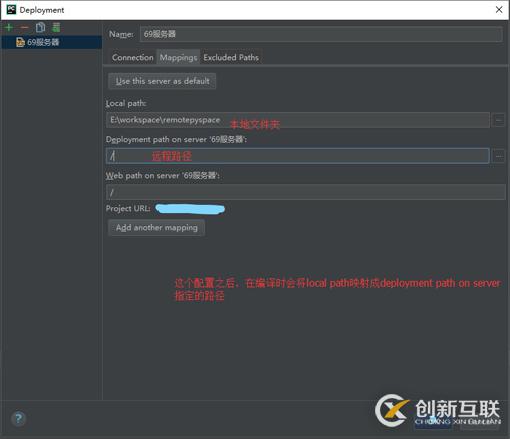Click Add another mapping button
The height and width of the screenshot is (439, 510).
pyautogui.click(x=156, y=228)
